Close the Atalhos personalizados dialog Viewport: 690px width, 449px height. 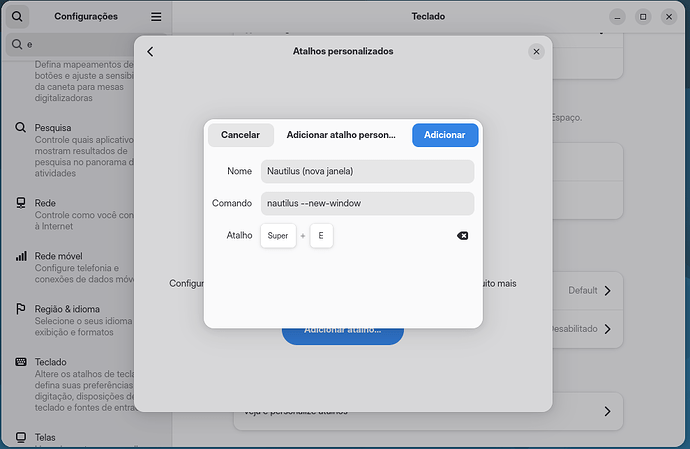(536, 52)
